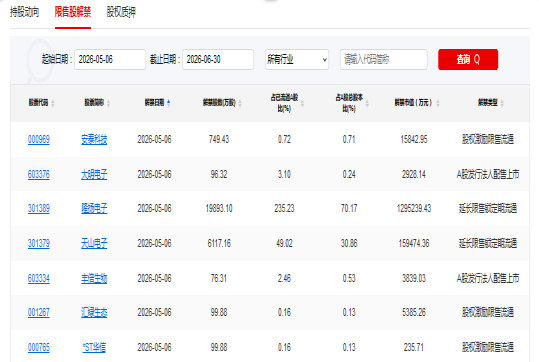
Task: Open stock code link 000969
Action: (39, 140)
